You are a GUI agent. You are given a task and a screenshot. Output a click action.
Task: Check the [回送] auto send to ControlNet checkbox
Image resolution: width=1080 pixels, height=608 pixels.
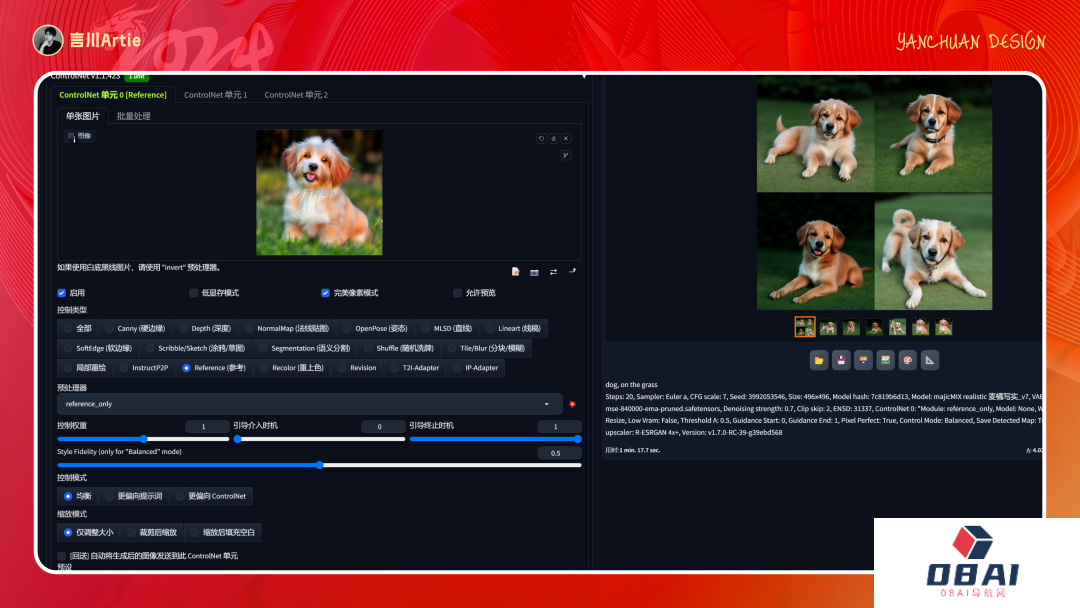[x=62, y=556]
